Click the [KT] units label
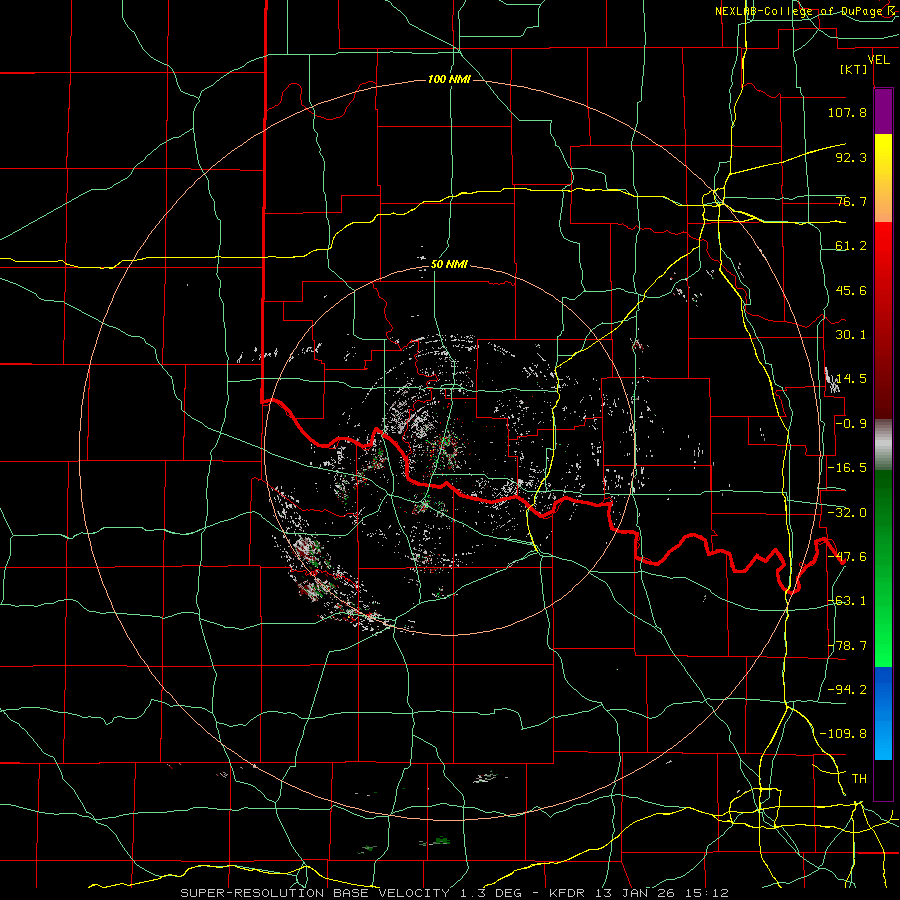This screenshot has height=900, width=900. 854,69
